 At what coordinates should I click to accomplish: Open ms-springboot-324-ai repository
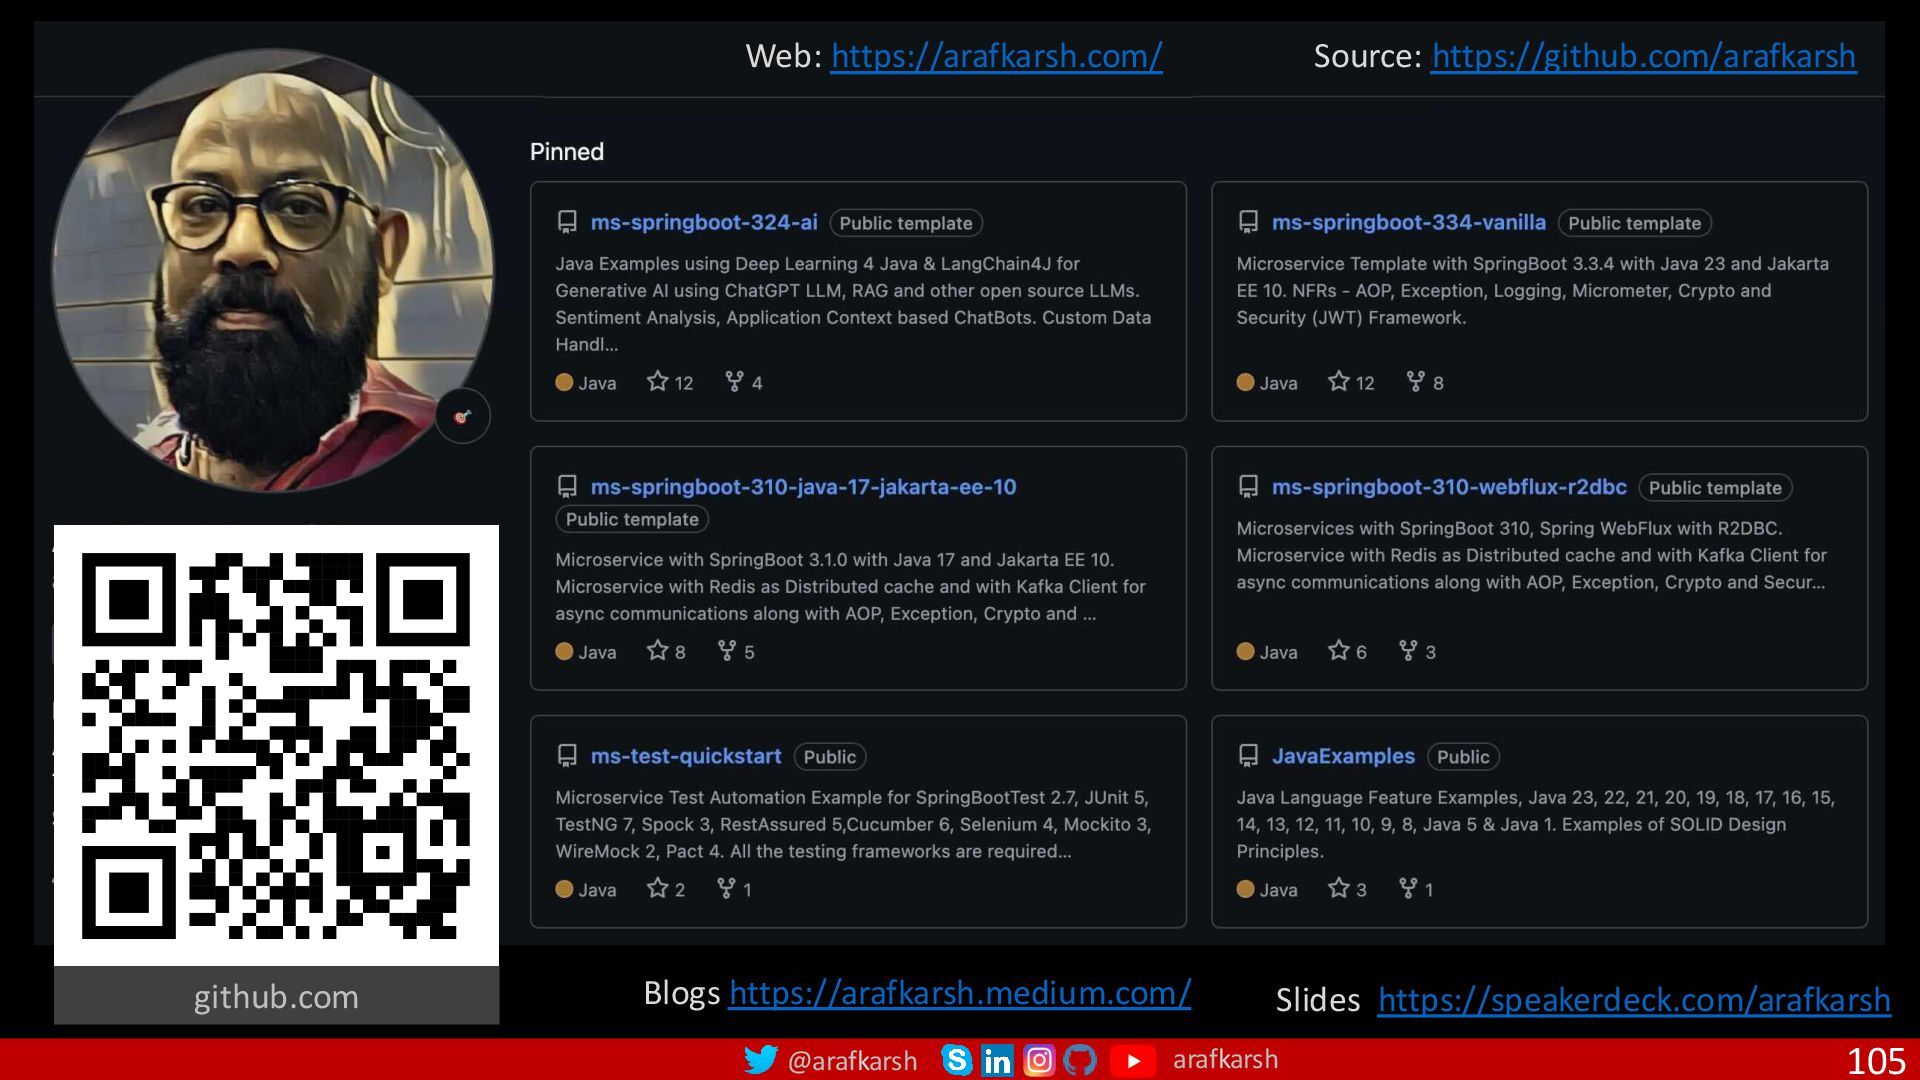tap(704, 222)
